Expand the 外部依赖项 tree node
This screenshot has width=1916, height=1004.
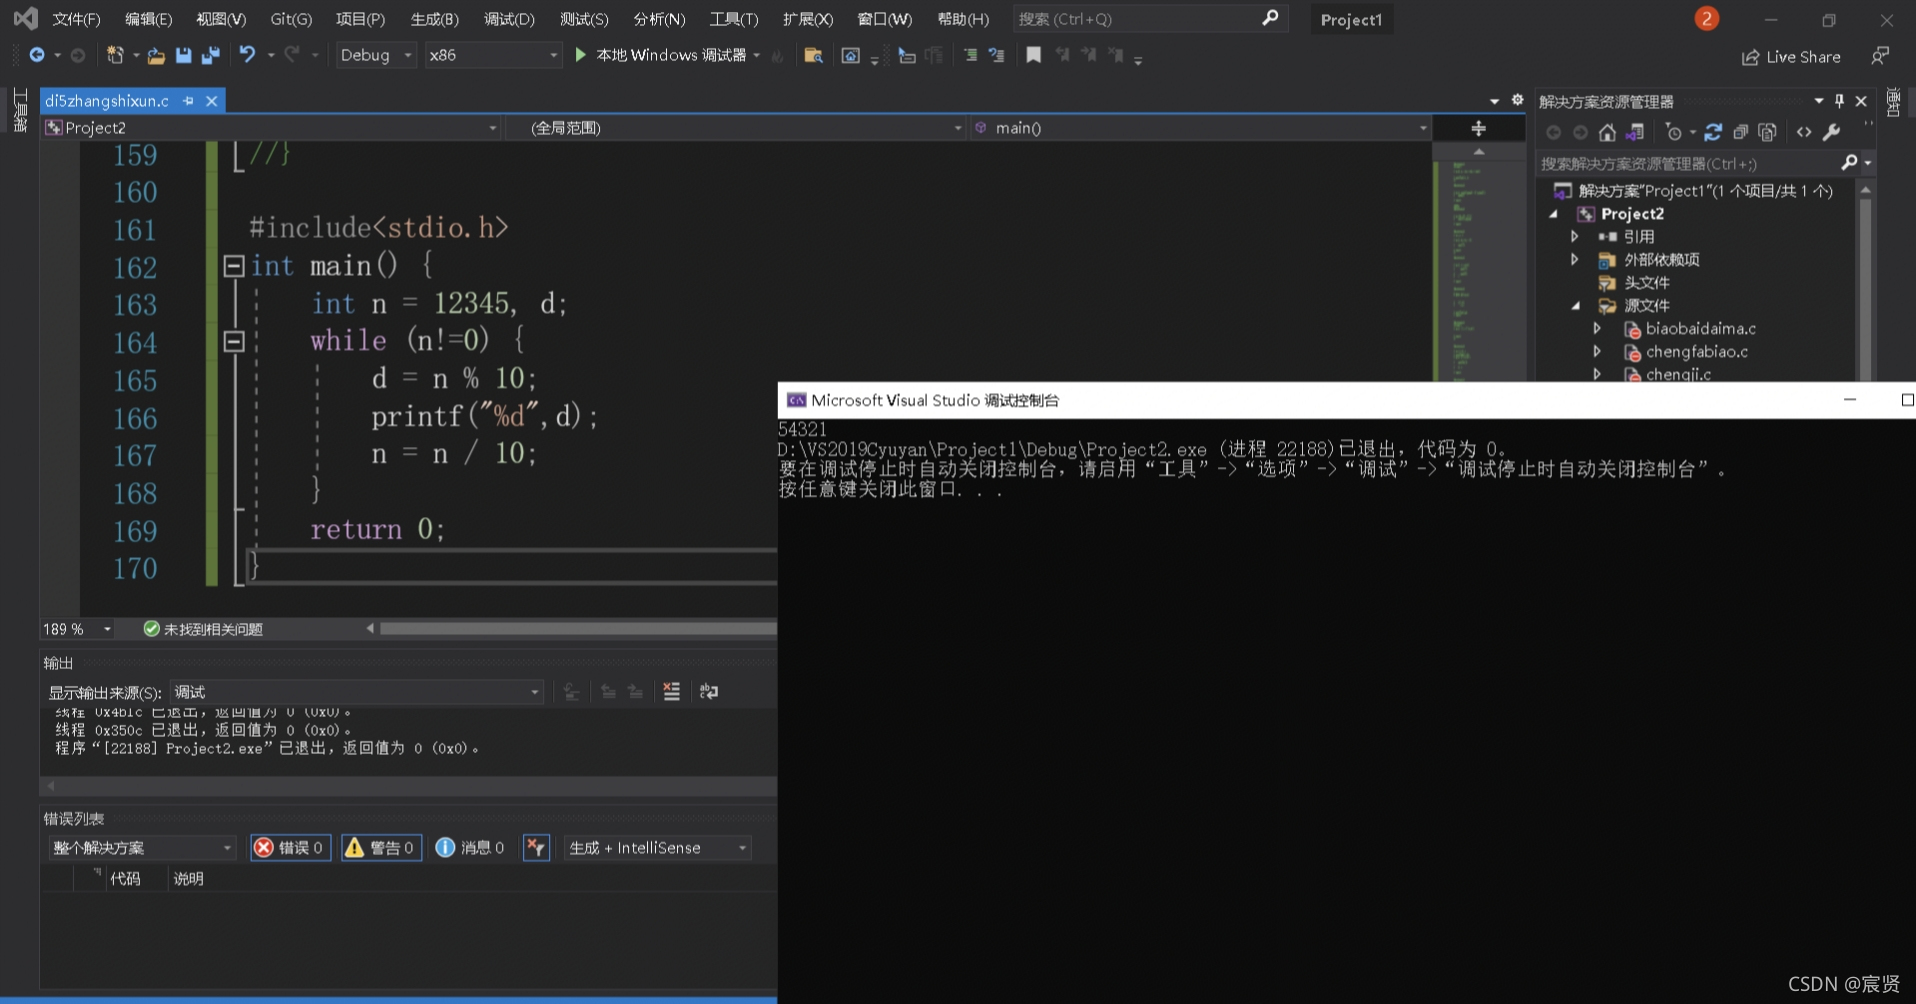[x=1574, y=260]
